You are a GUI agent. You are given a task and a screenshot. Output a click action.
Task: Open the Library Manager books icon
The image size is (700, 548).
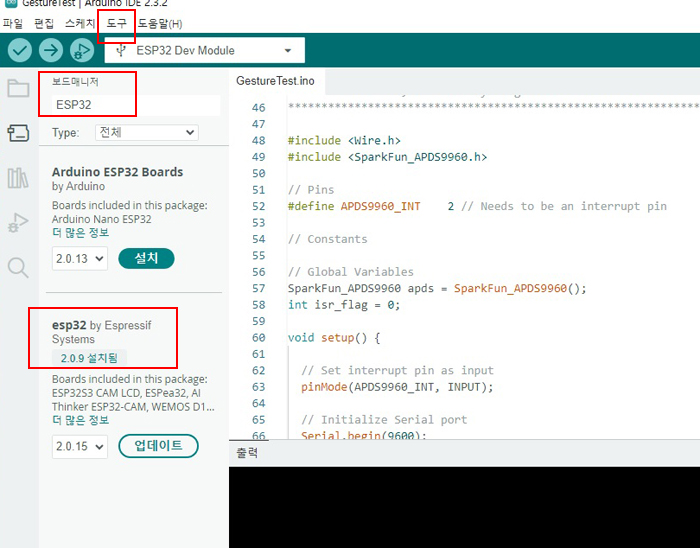[x=18, y=178]
